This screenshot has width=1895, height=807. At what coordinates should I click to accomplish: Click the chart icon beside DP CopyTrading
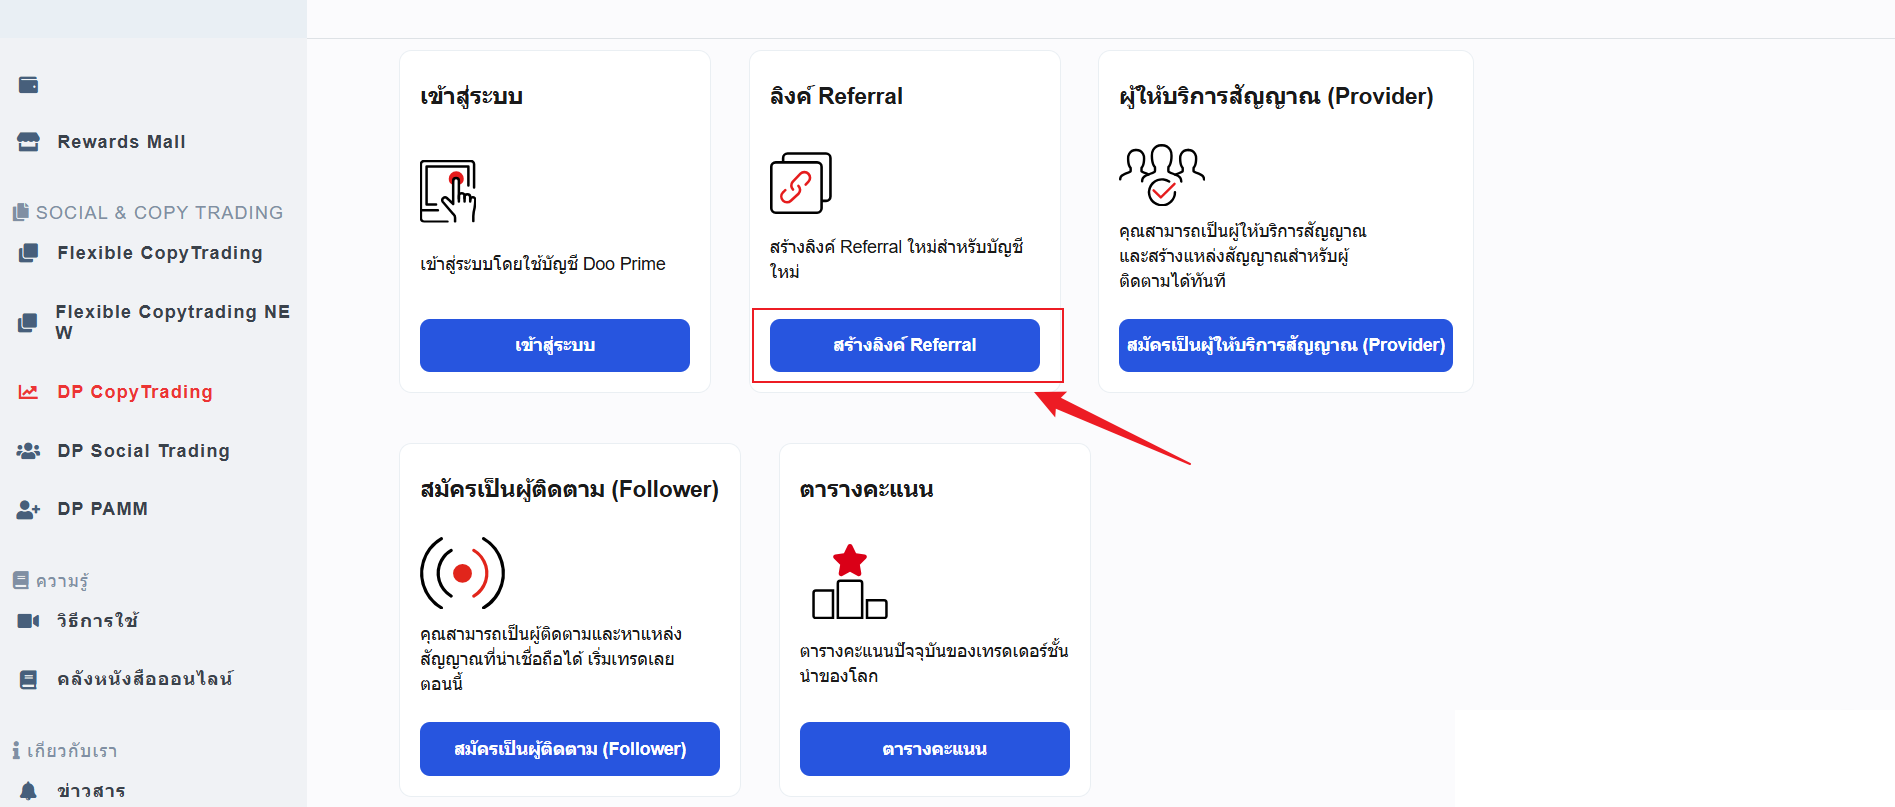coord(28,392)
